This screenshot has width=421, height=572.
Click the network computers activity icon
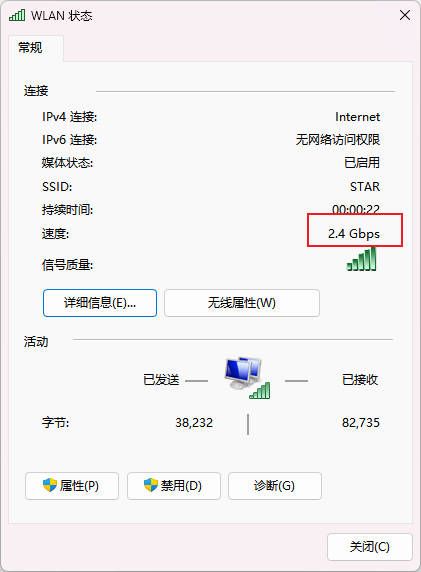point(247,378)
